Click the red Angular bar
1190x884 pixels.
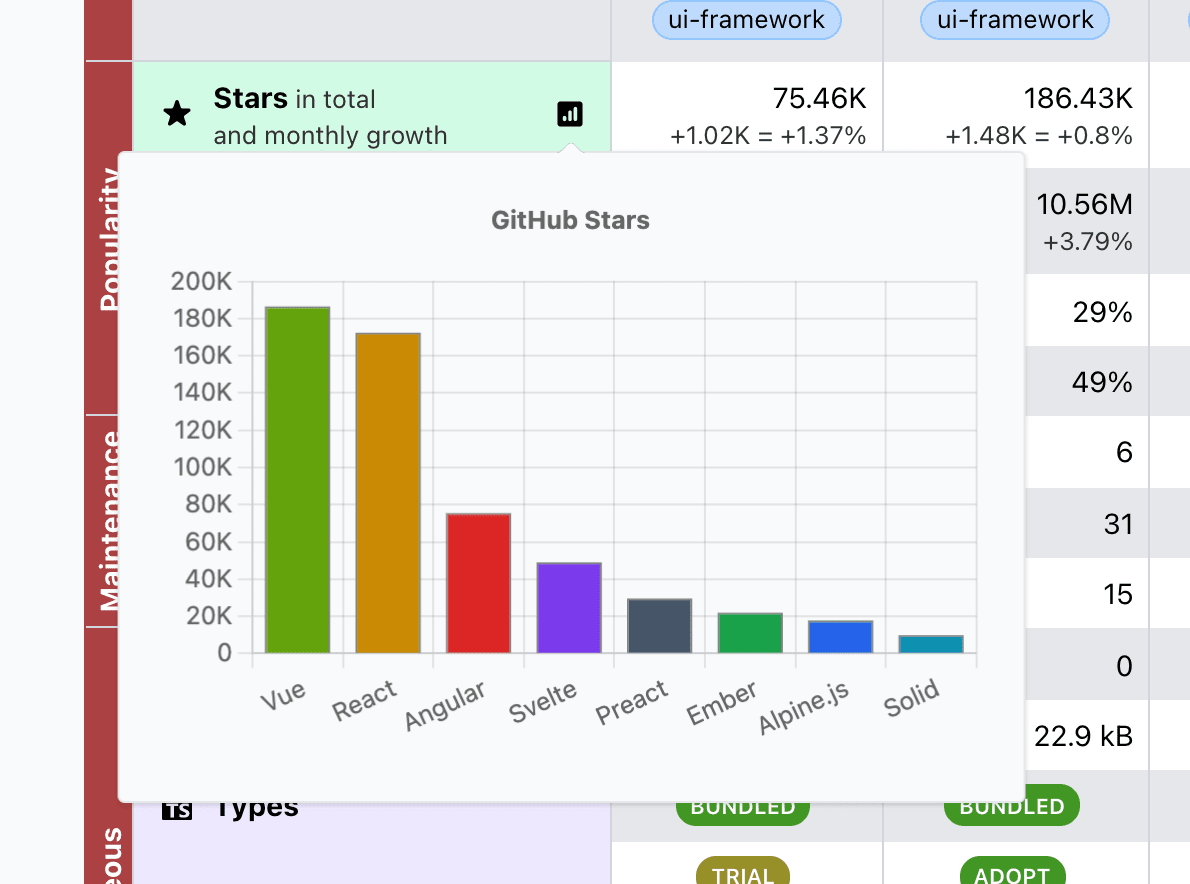coord(479,583)
